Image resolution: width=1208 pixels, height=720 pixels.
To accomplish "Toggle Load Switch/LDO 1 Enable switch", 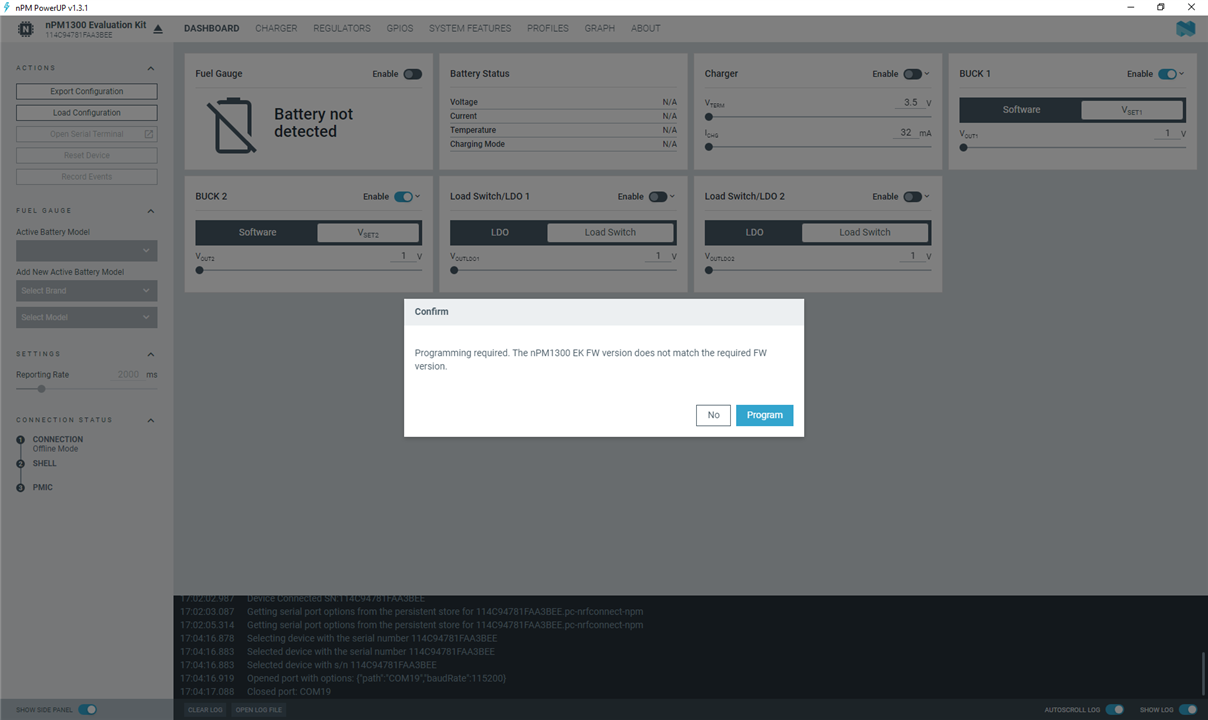I will [x=657, y=197].
